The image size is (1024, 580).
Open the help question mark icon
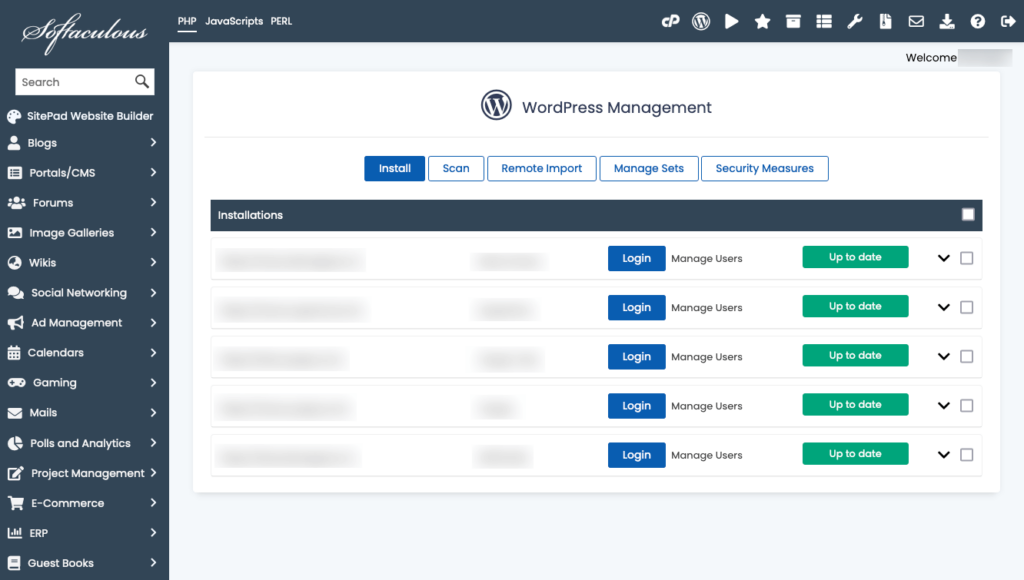pyautogui.click(x=977, y=22)
